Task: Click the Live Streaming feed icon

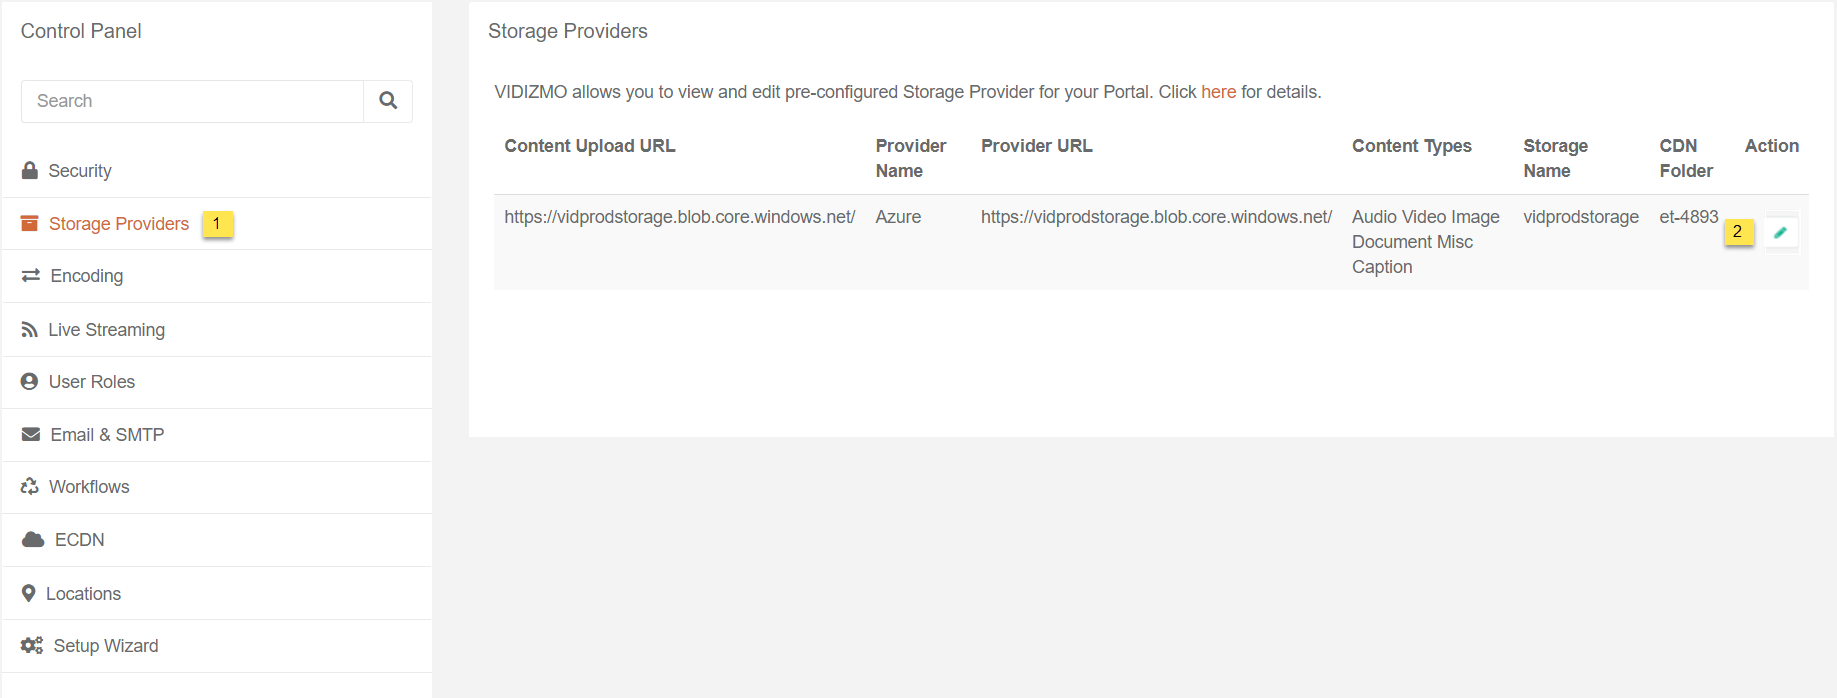Action: (x=30, y=330)
